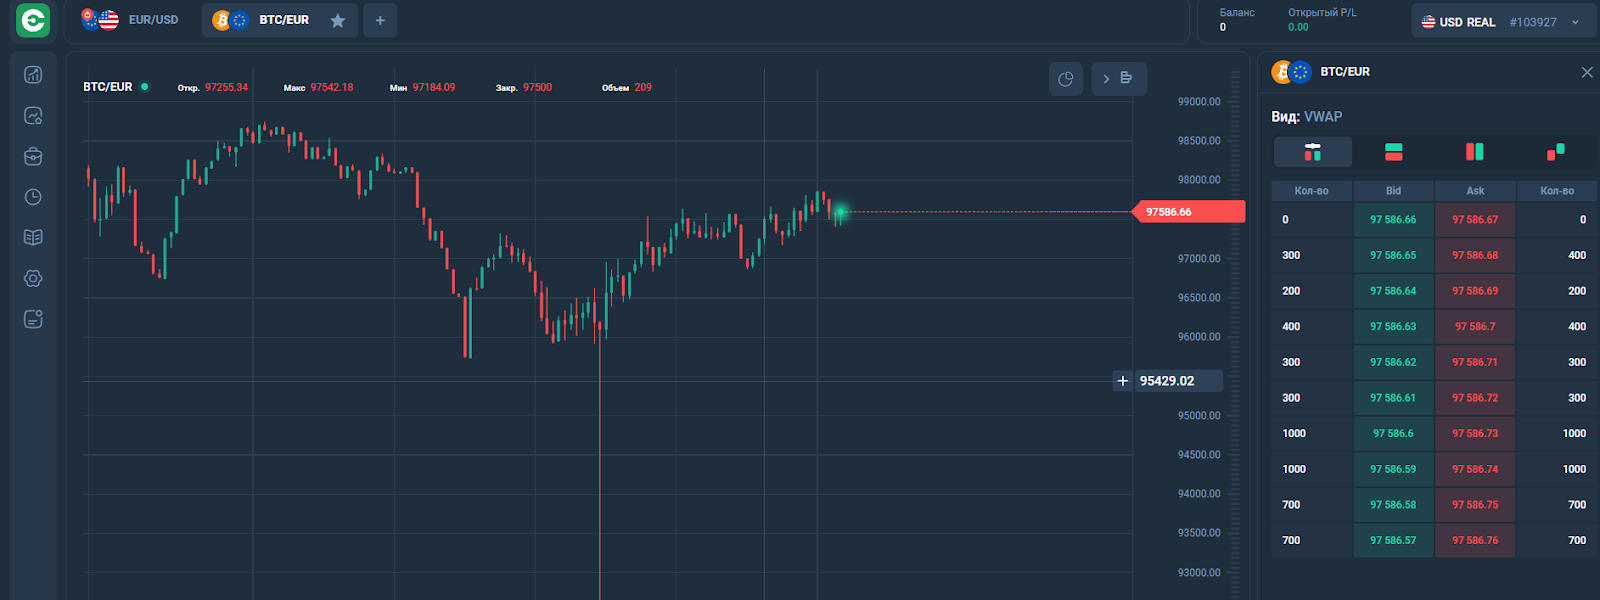Select the VWAP order book view

[1312, 152]
